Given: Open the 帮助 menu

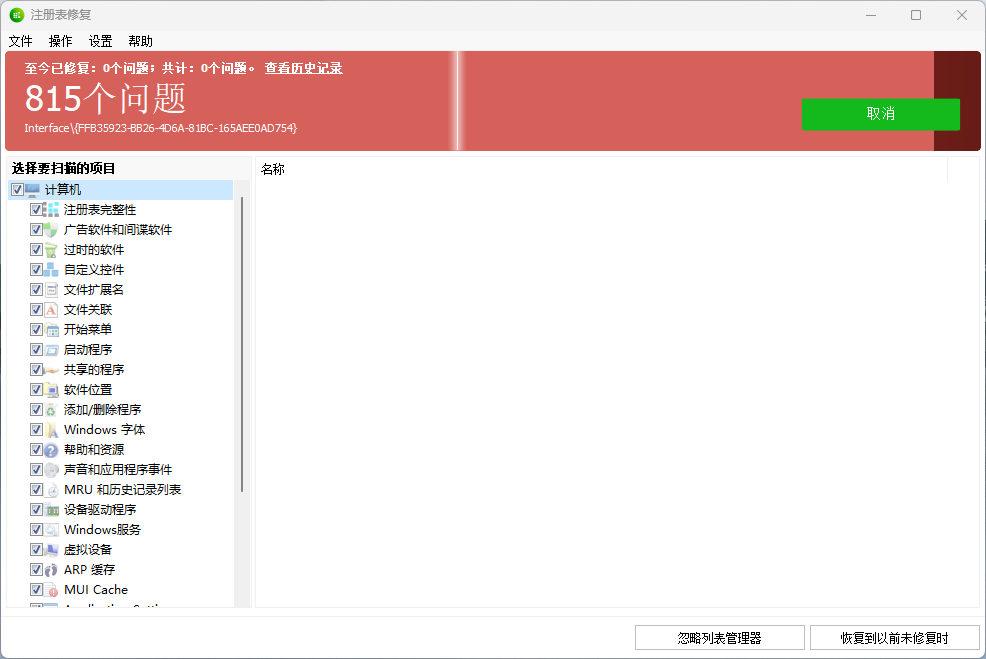Looking at the screenshot, I should pyautogui.click(x=140, y=42).
